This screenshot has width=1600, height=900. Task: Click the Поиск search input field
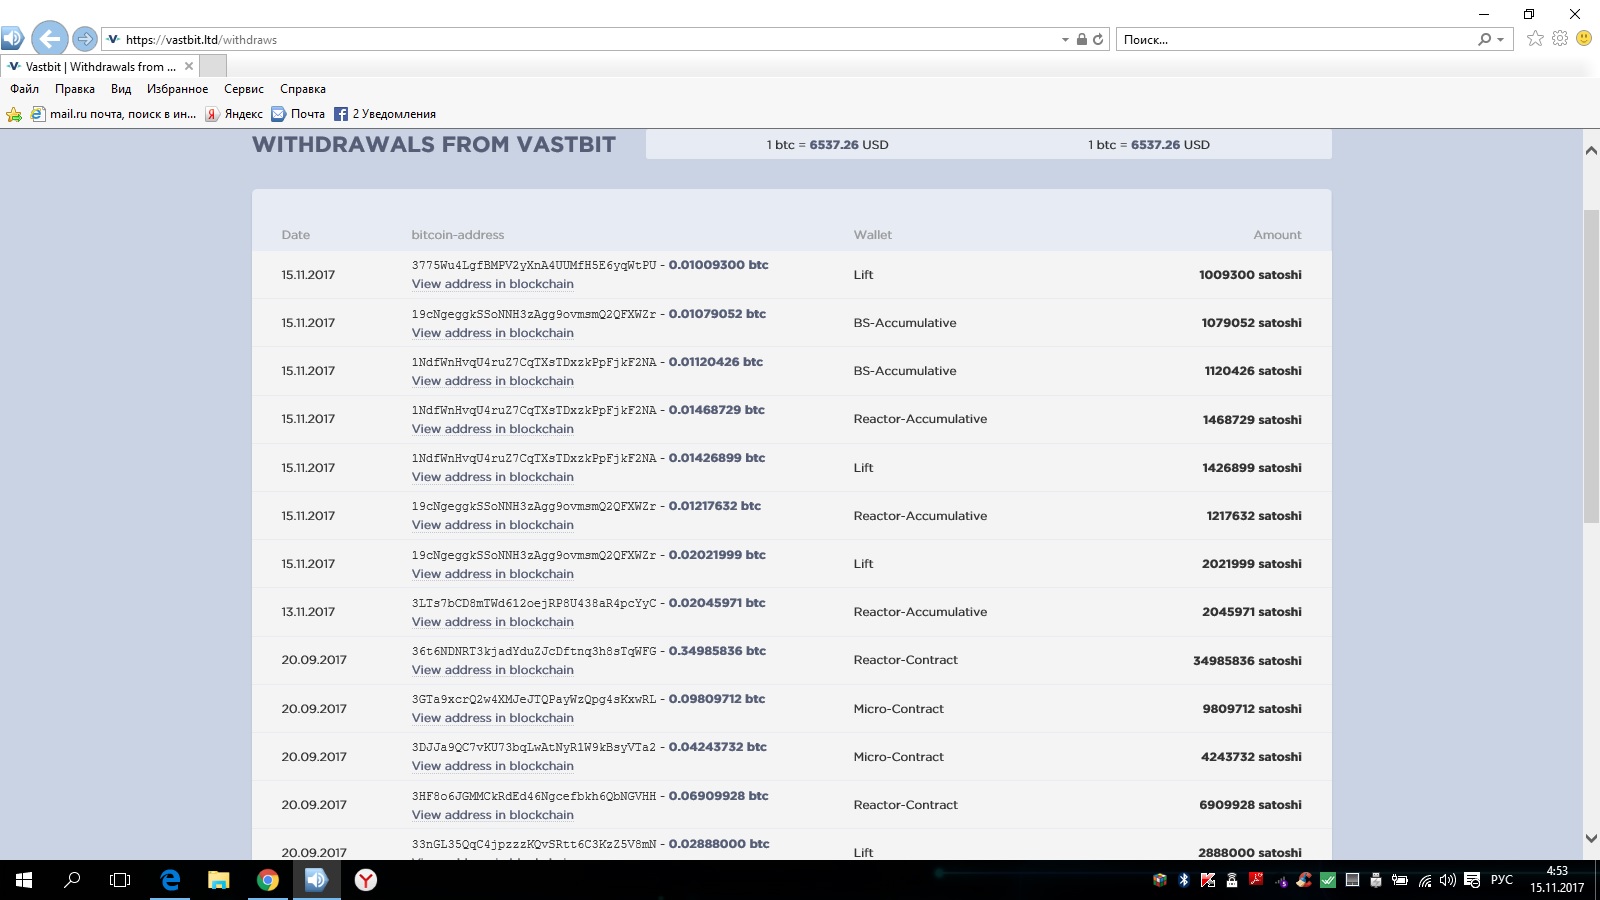click(1295, 40)
